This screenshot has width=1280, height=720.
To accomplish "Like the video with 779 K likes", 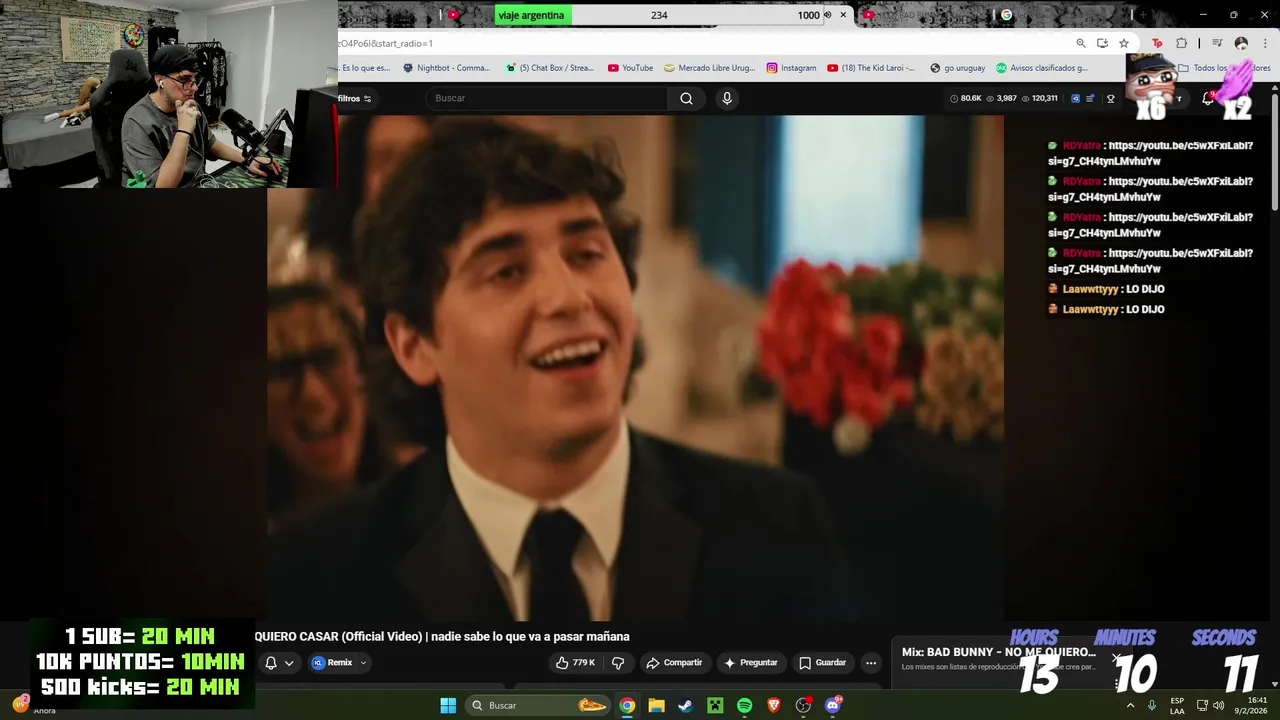I will (575, 662).
